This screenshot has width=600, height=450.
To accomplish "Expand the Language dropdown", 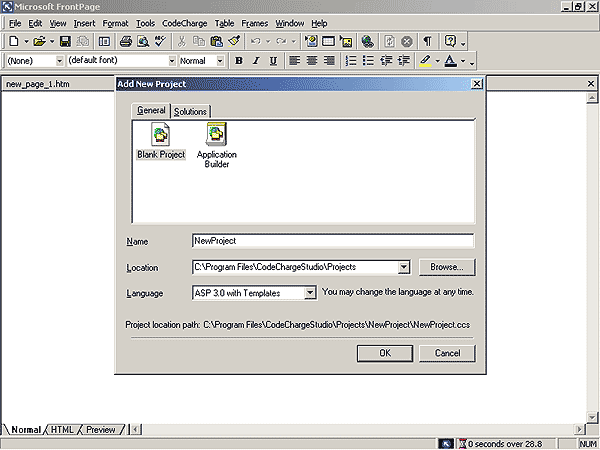I will tap(310, 293).
